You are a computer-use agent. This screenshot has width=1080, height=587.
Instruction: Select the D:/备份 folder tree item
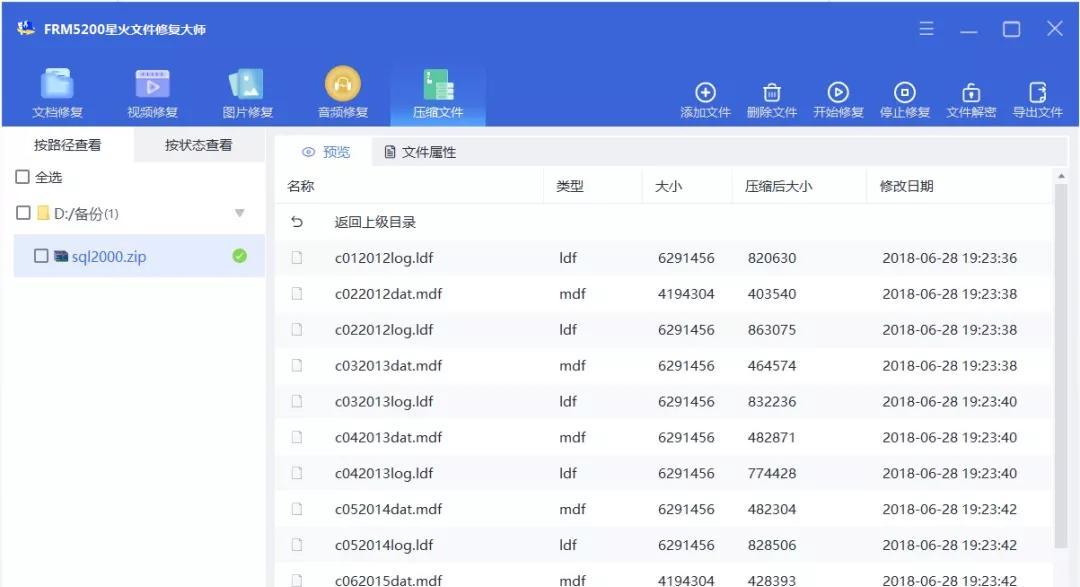[x=86, y=214]
